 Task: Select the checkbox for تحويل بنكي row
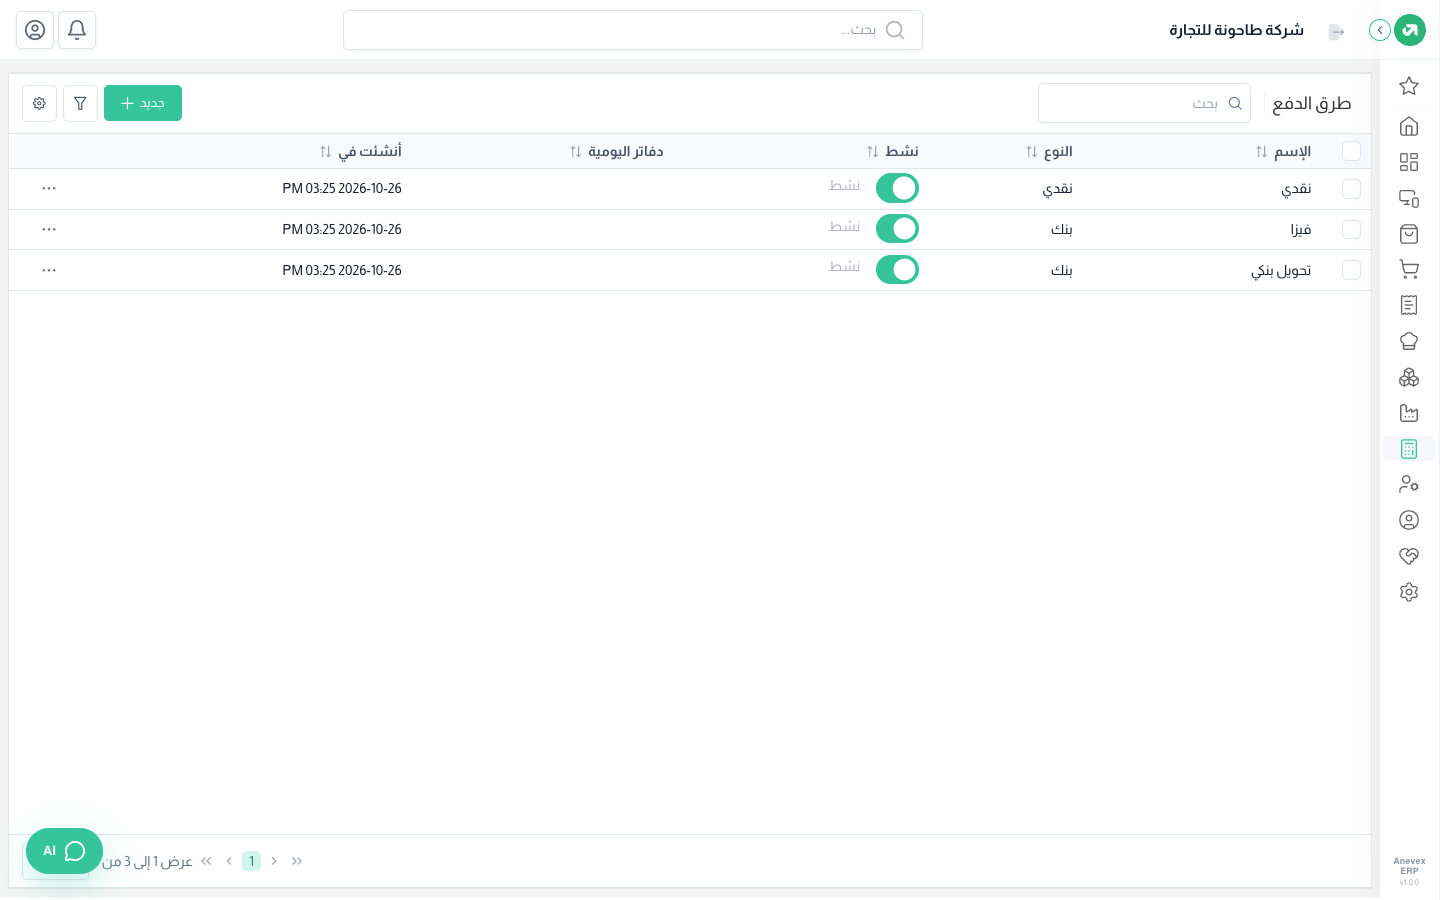coord(1352,270)
